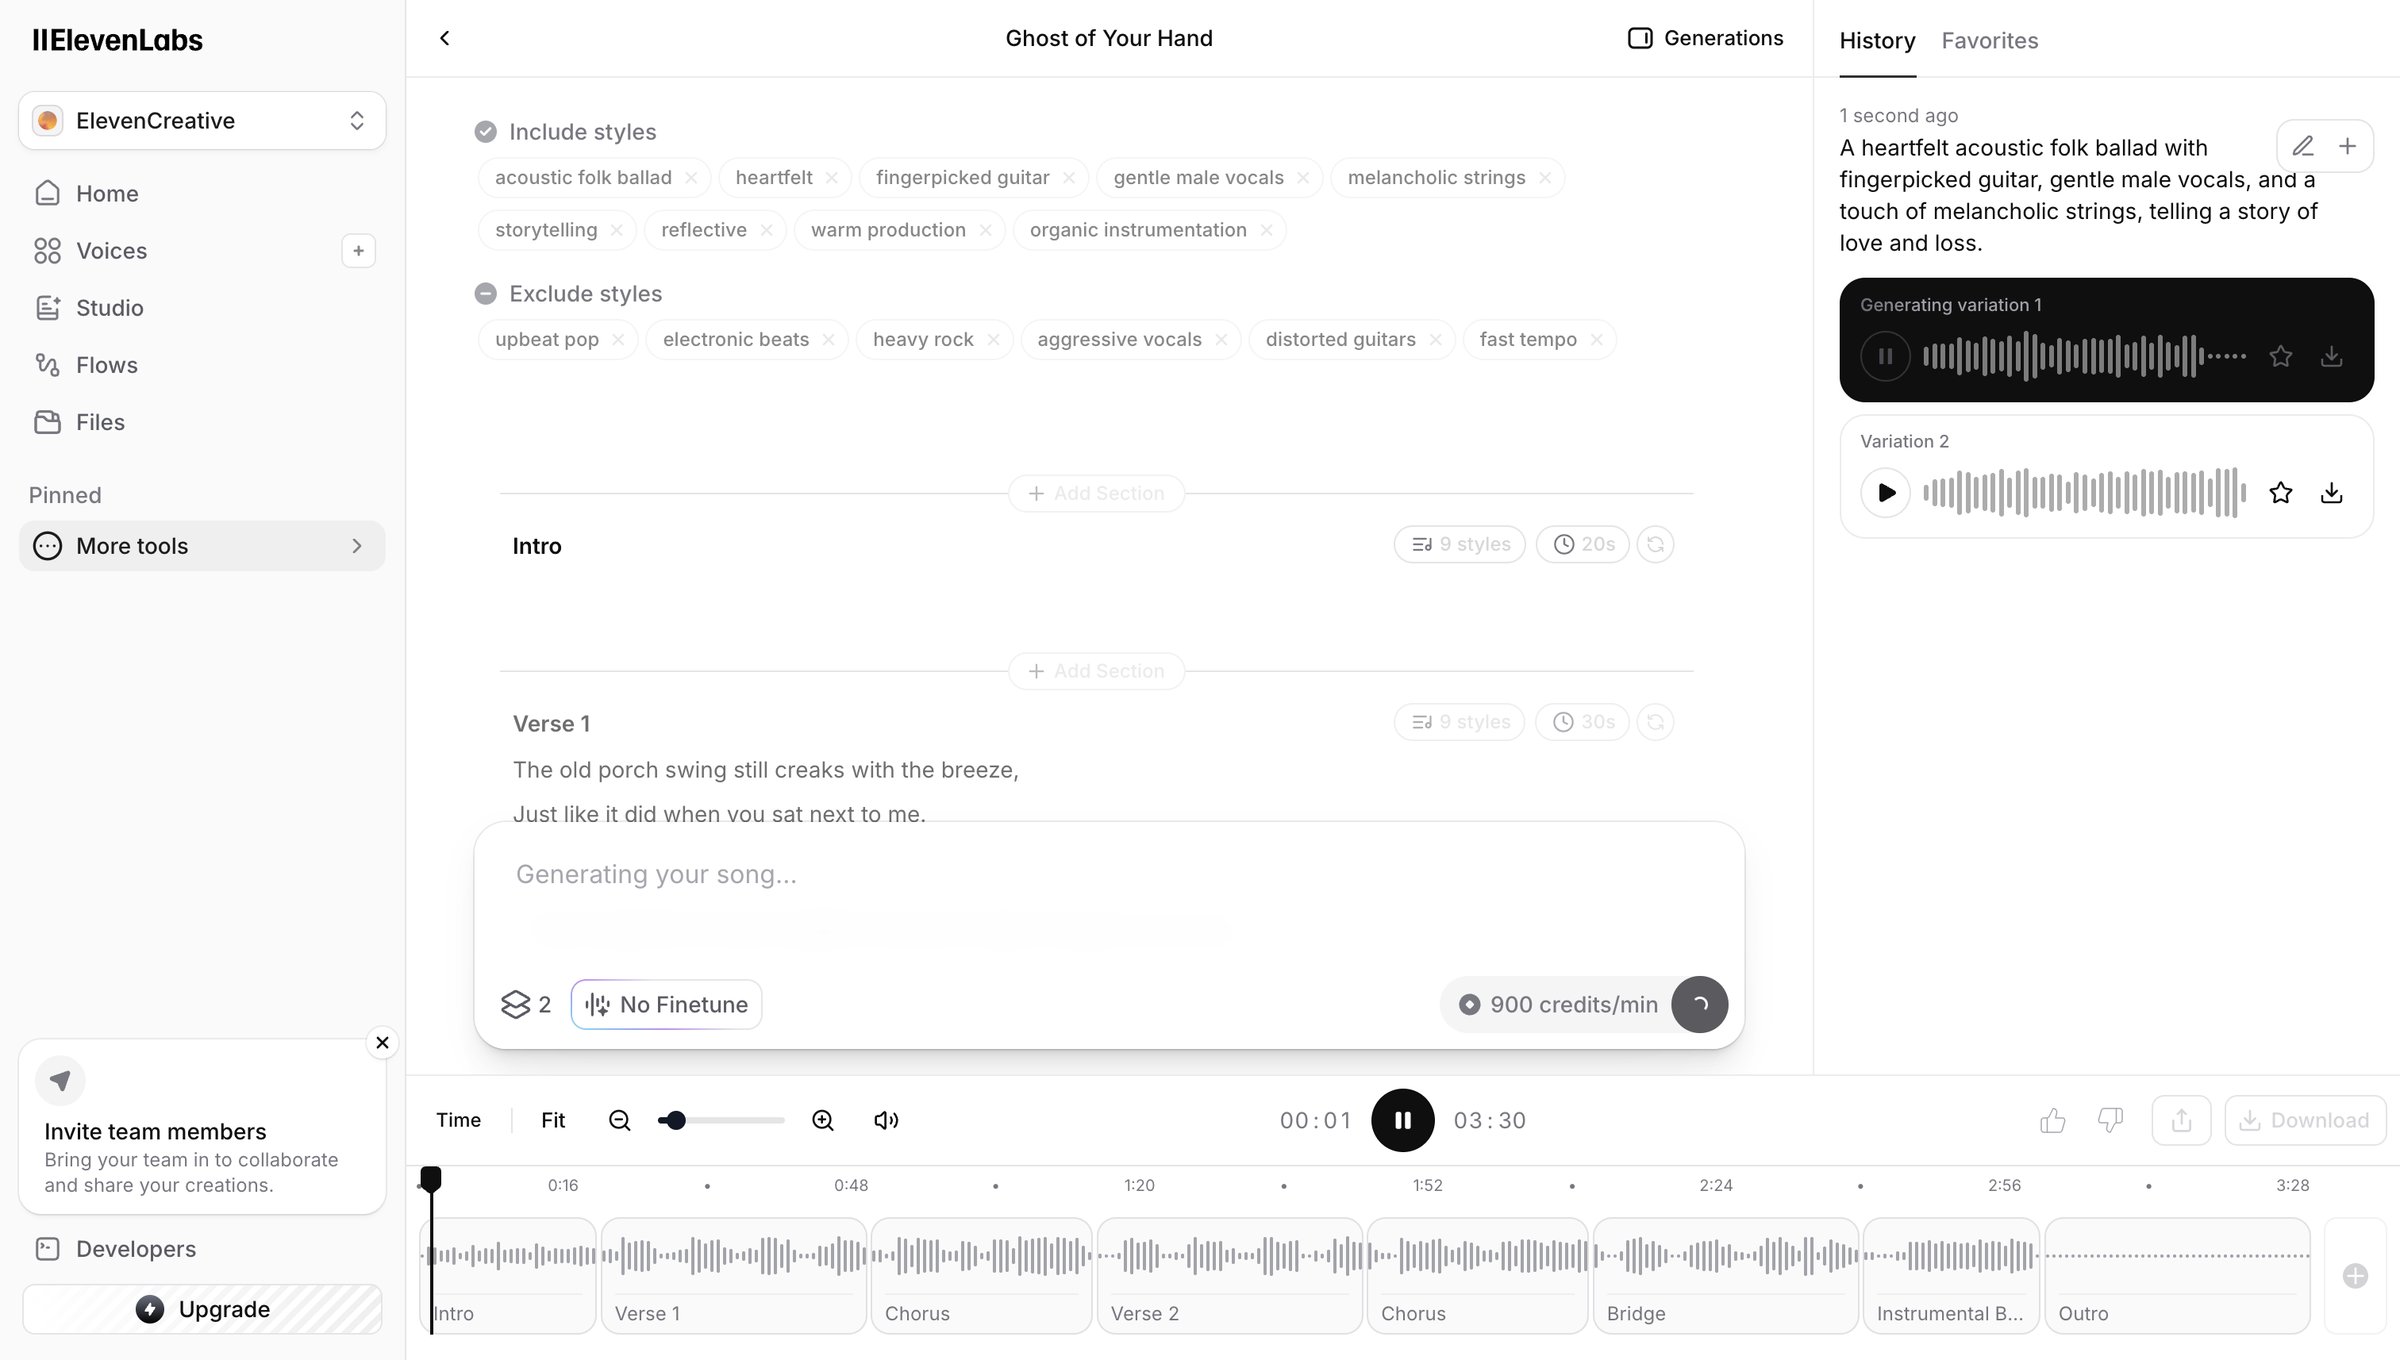2400x1360 pixels.
Task: Go back using the left chevron arrow
Action: point(445,38)
